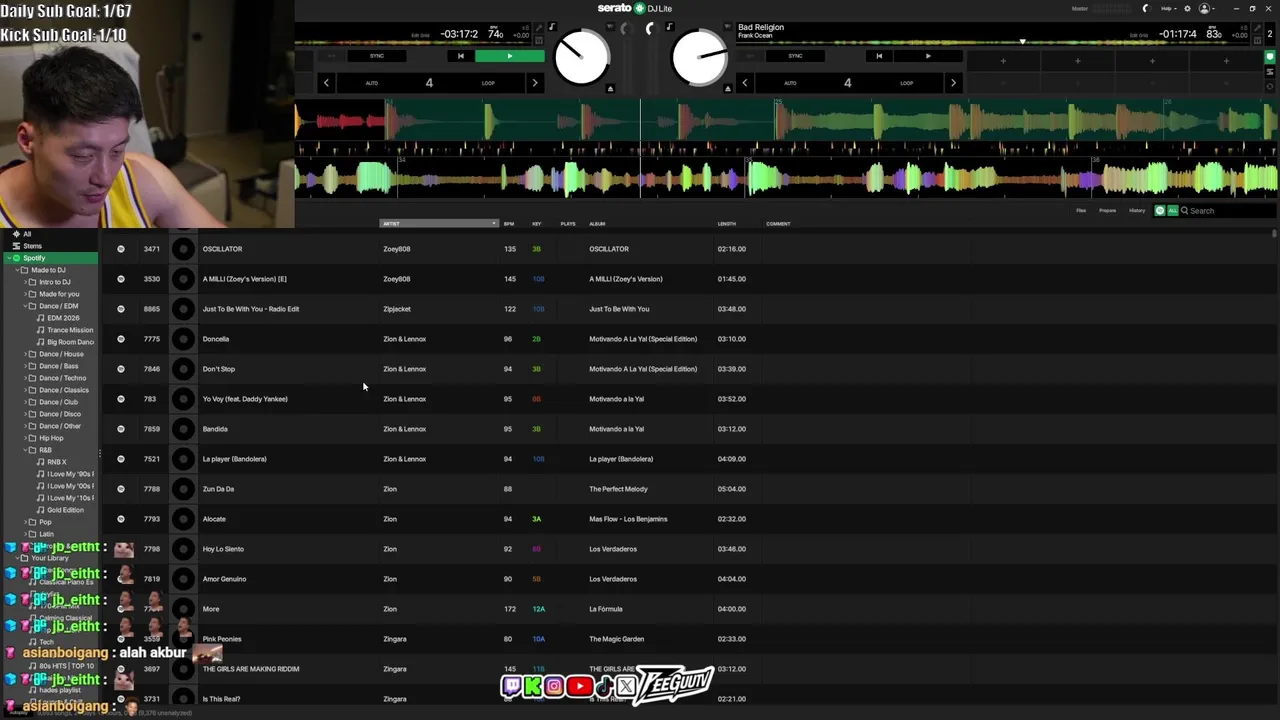Image resolution: width=1280 pixels, height=720 pixels.
Task: Add cue point in first right-deck slot
Action: pos(1003,61)
